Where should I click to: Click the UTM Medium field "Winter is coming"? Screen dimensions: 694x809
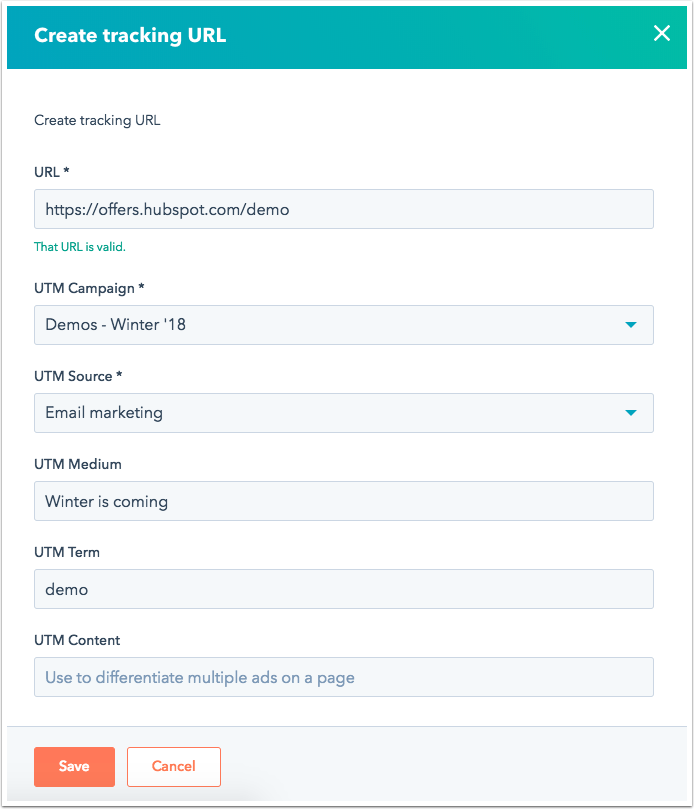click(343, 500)
